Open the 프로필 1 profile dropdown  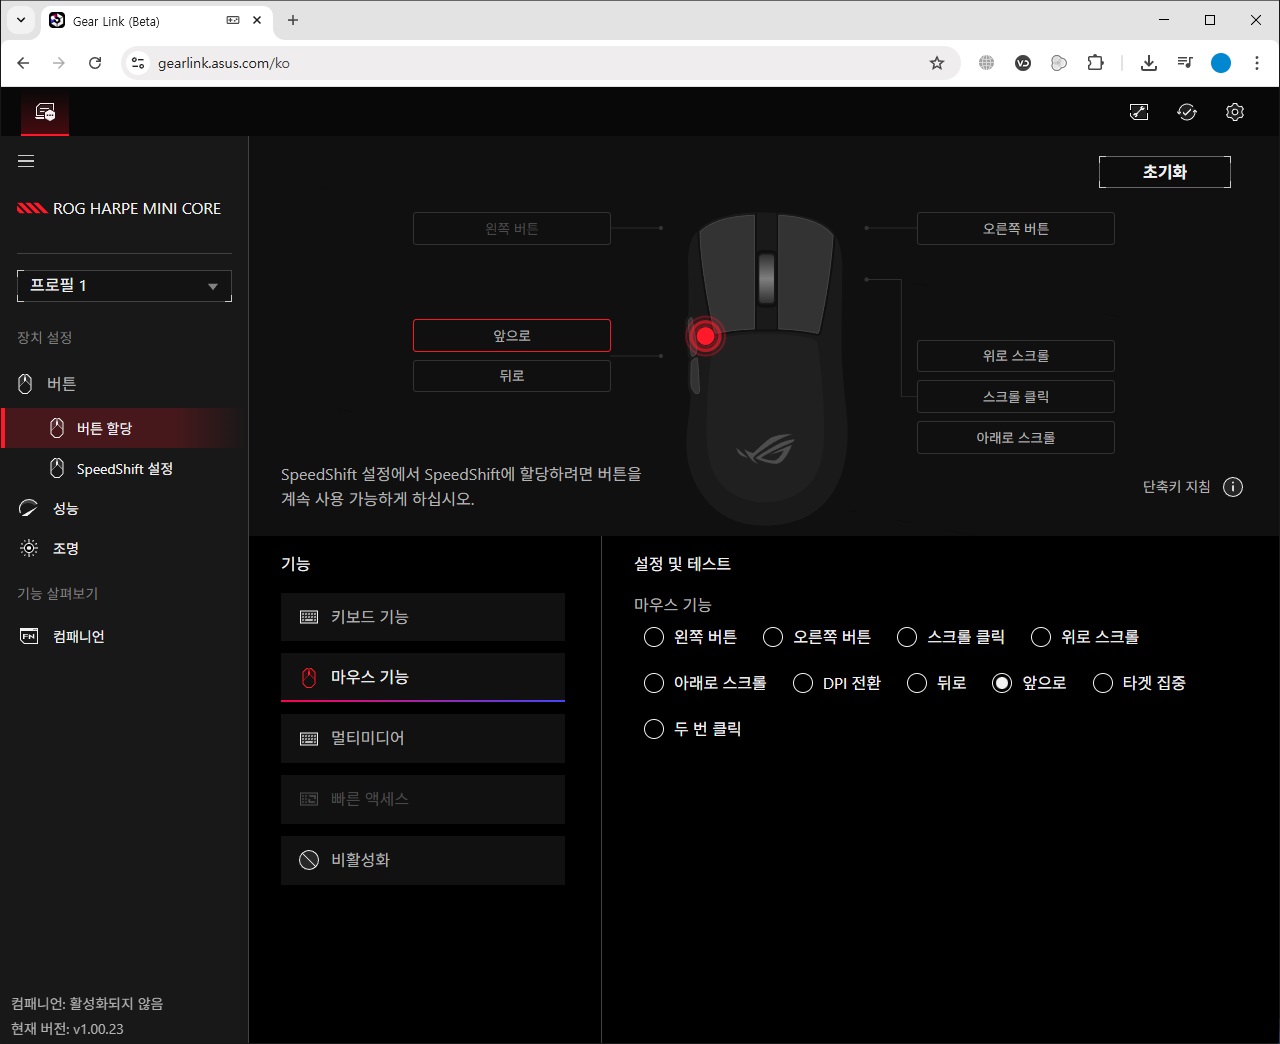pyautogui.click(x=124, y=286)
